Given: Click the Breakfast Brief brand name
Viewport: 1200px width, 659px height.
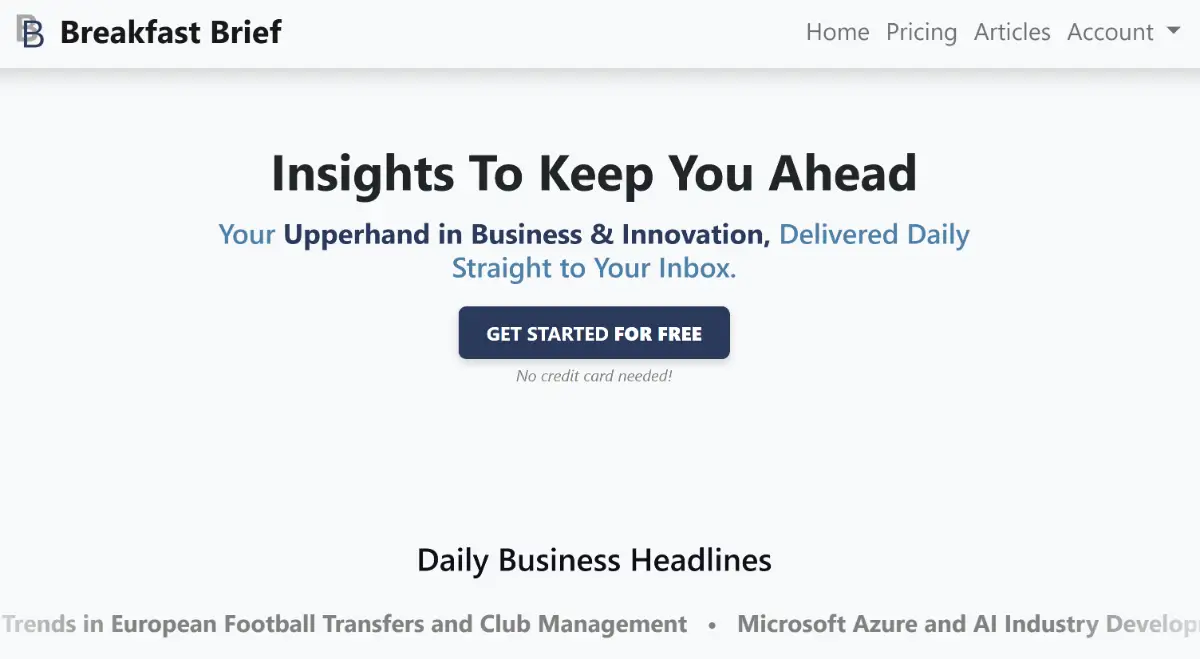Looking at the screenshot, I should [171, 32].
